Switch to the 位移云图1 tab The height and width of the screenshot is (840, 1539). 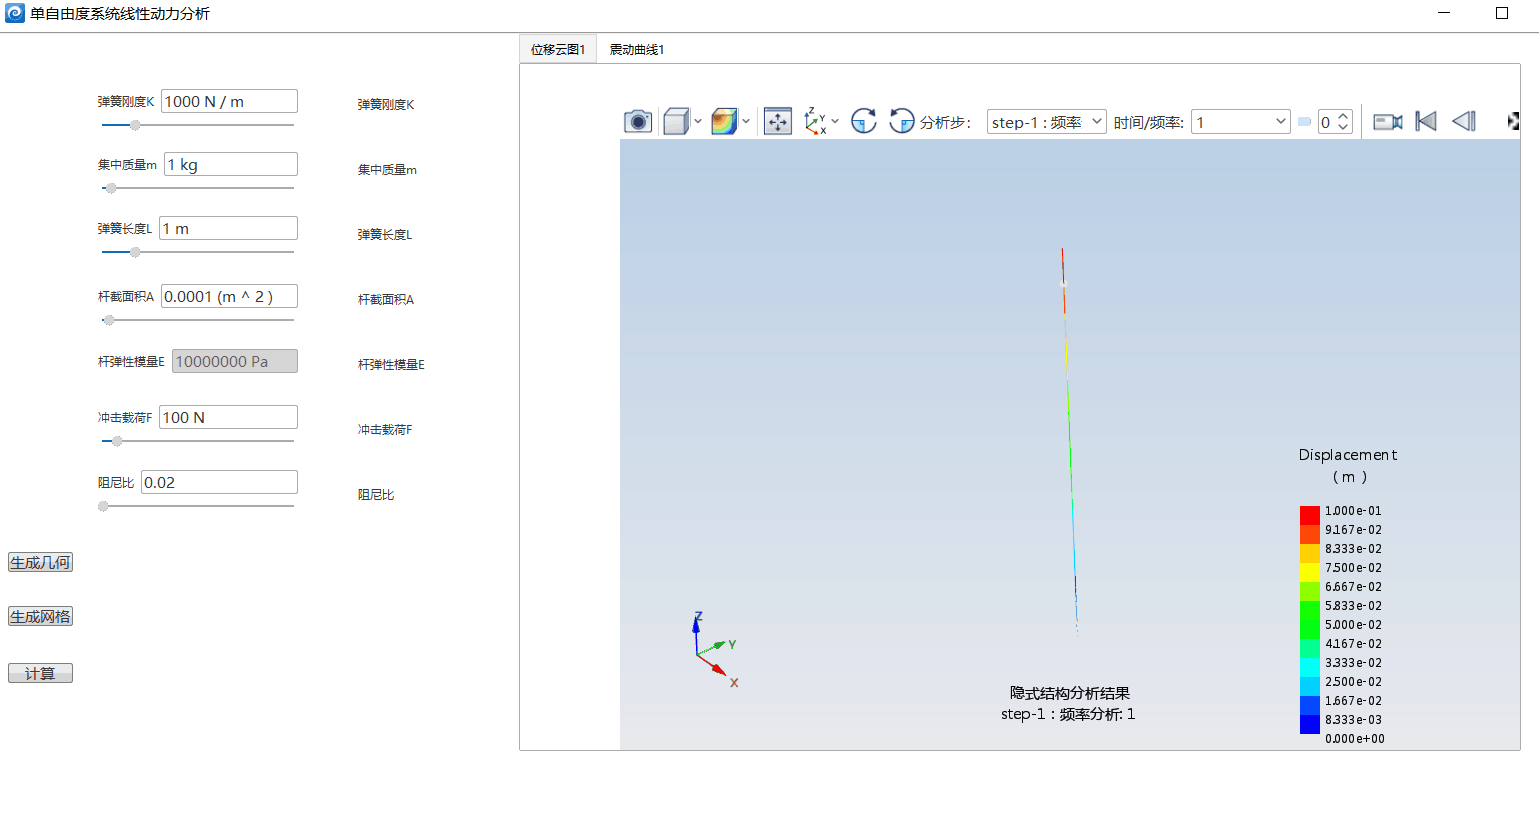click(x=558, y=49)
